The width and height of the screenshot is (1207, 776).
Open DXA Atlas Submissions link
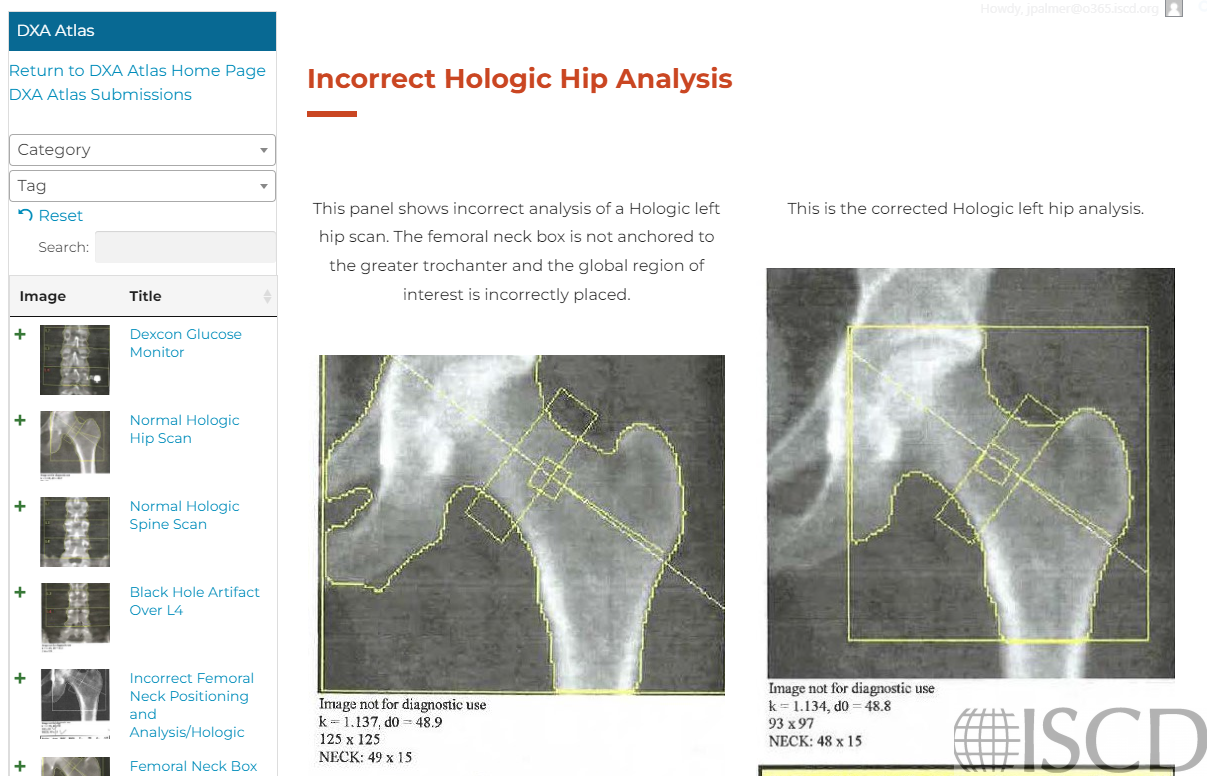[x=100, y=95]
